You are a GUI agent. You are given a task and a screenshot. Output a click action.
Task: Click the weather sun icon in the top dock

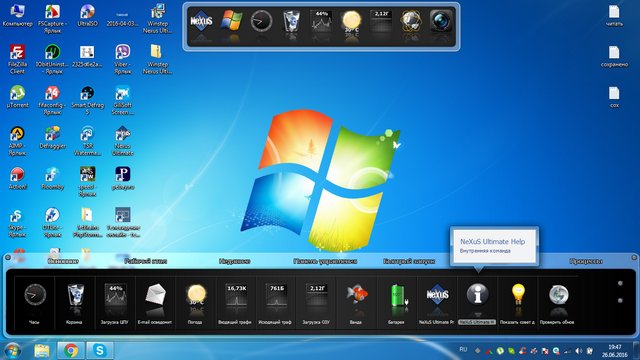[351, 21]
